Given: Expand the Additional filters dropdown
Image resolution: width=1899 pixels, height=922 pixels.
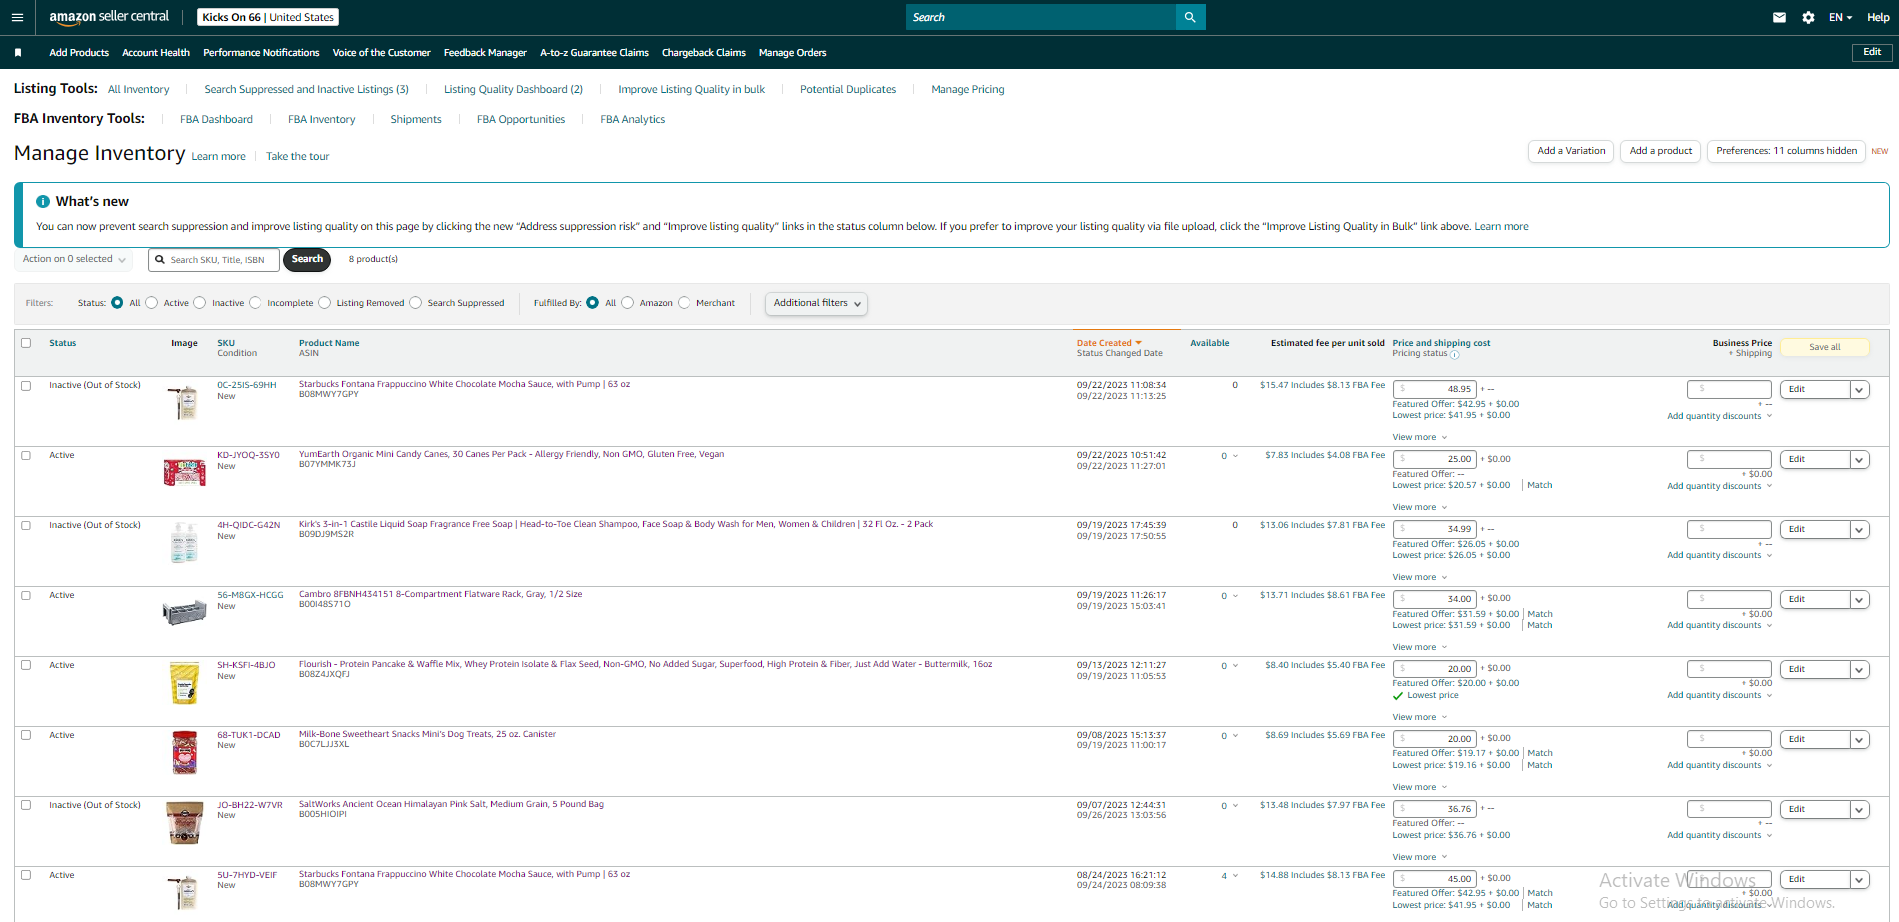Looking at the screenshot, I should 816,303.
